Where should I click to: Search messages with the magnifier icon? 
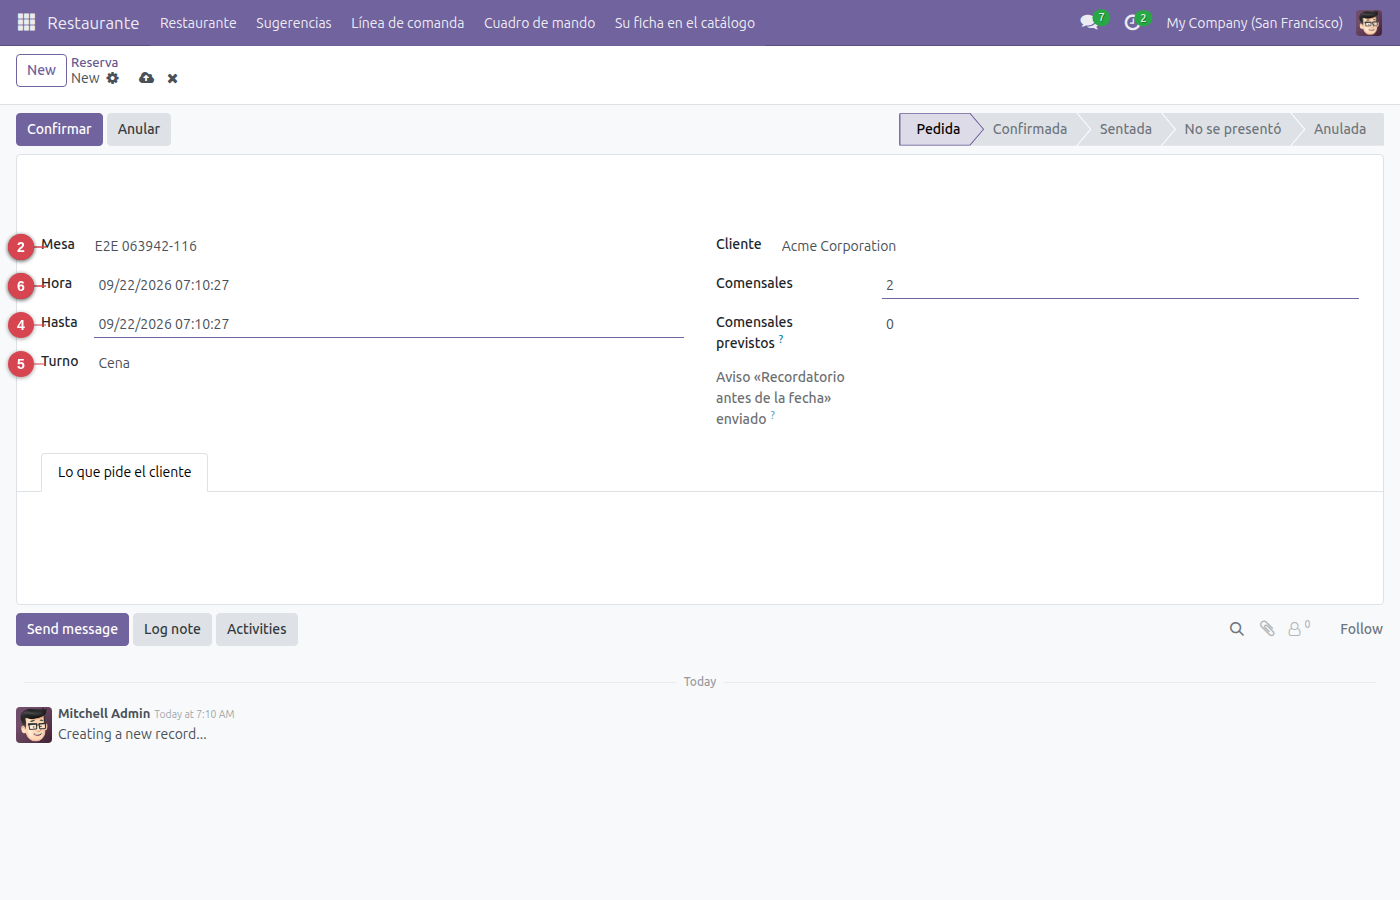[1237, 629]
